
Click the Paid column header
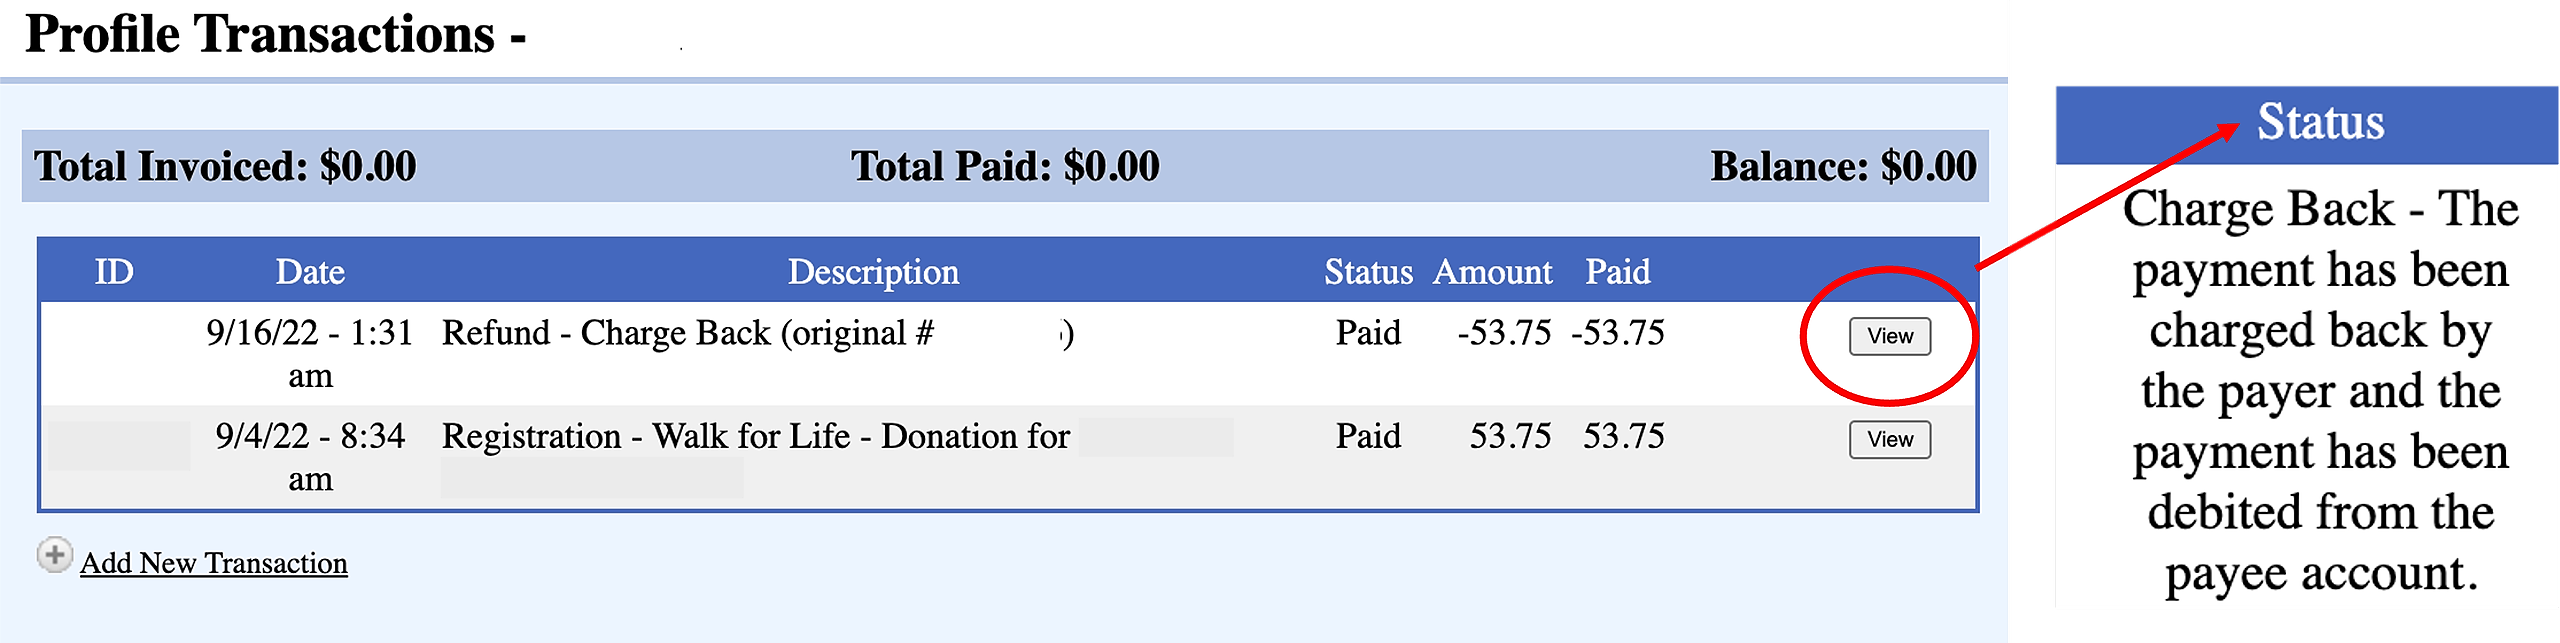click(x=1617, y=272)
